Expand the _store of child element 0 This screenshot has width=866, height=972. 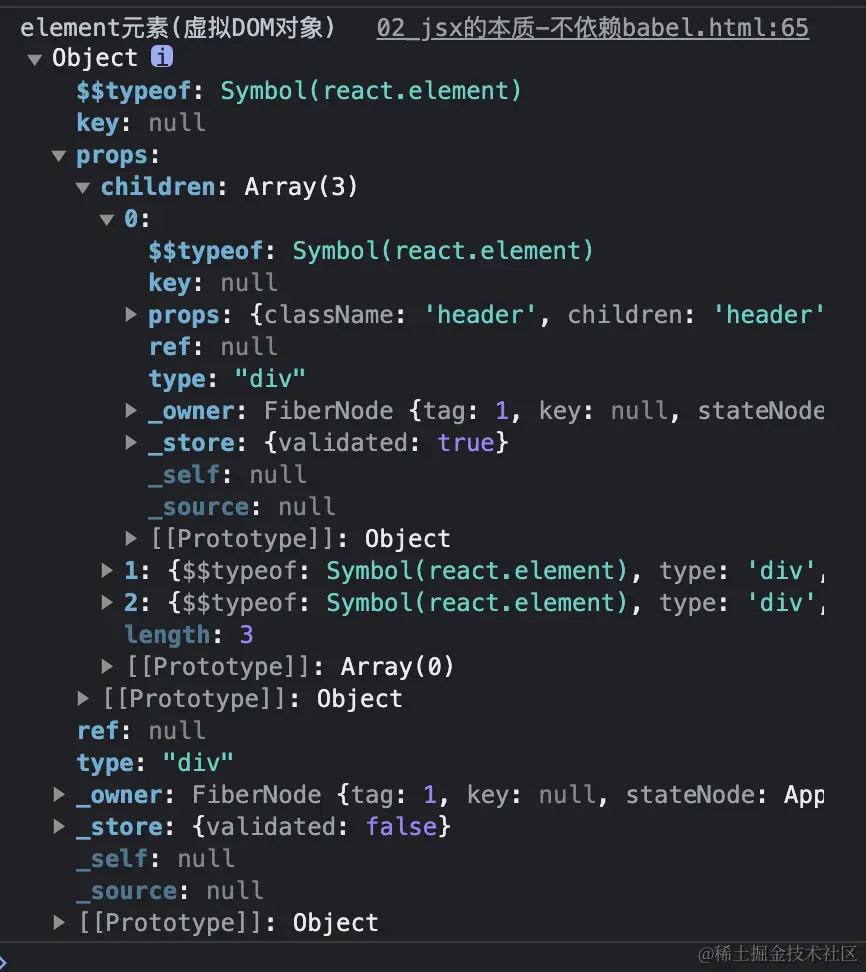[x=131, y=443]
